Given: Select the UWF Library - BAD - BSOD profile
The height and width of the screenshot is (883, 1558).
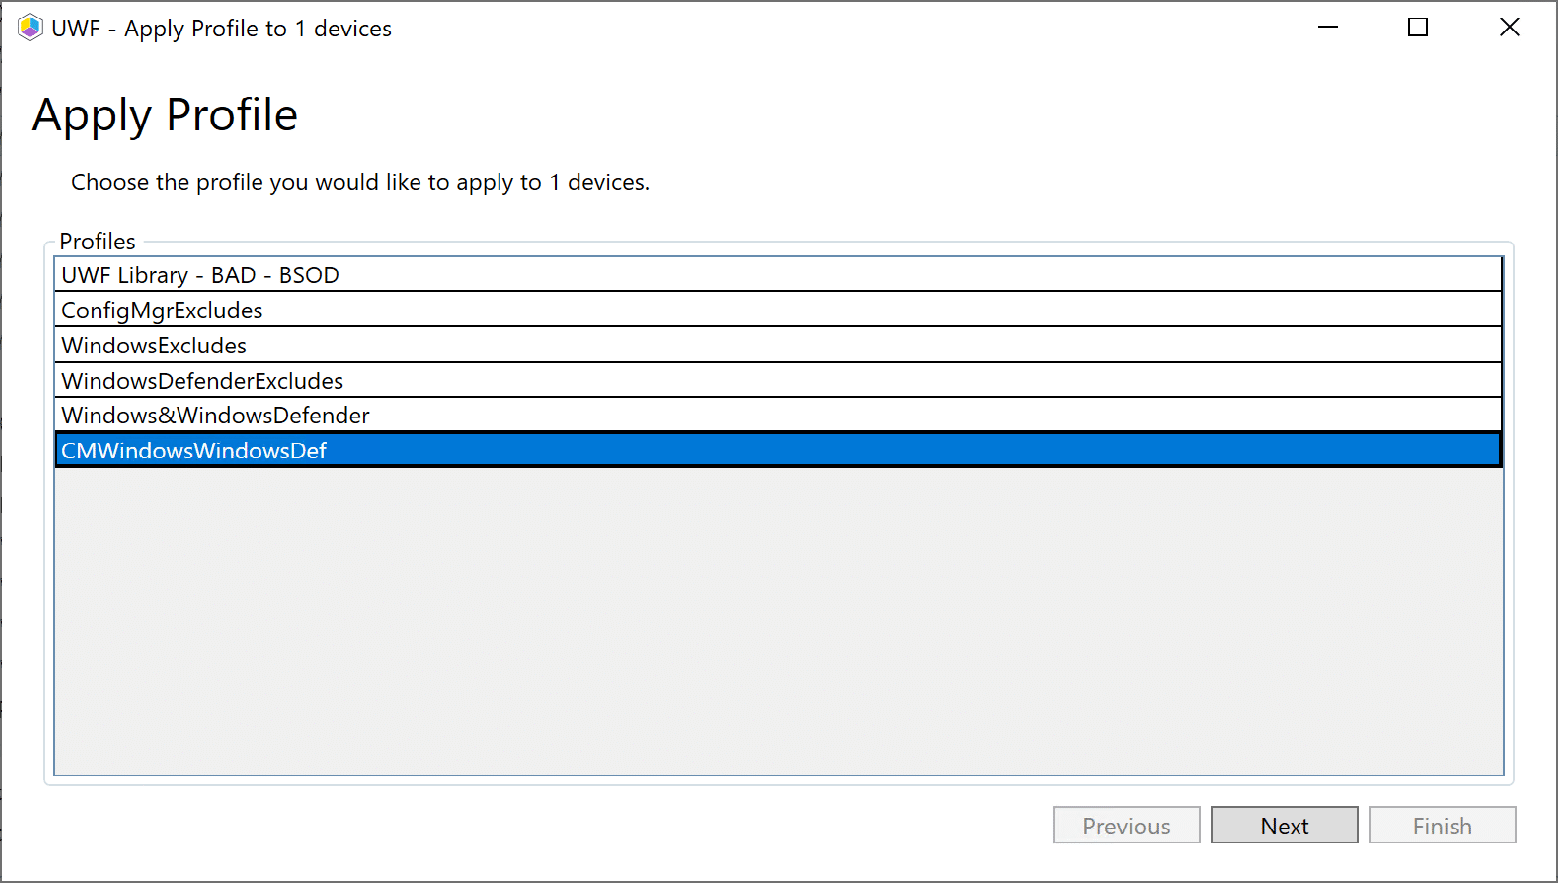Looking at the screenshot, I should pos(200,275).
